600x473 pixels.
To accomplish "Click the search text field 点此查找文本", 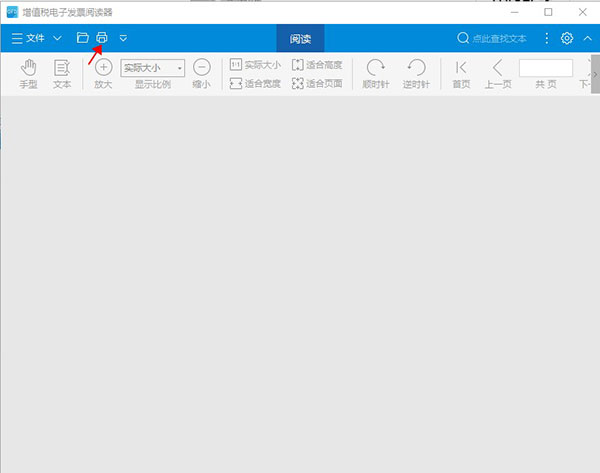I will pyautogui.click(x=499, y=38).
